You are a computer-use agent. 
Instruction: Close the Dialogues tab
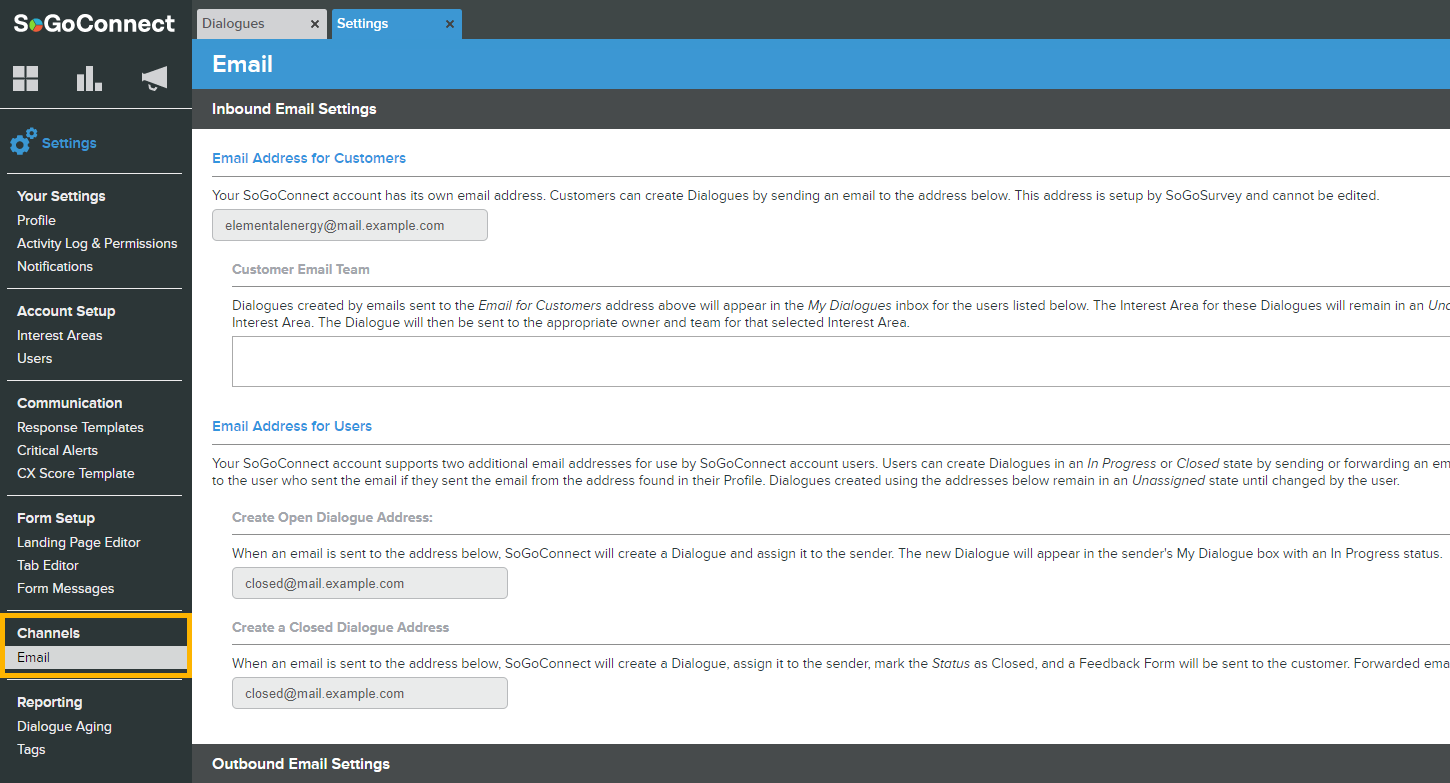[x=315, y=24]
